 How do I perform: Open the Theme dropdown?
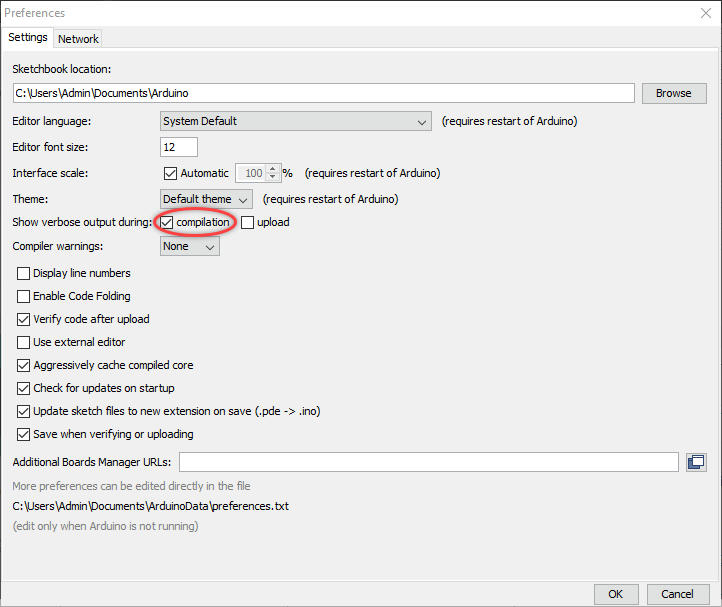pyautogui.click(x=206, y=199)
